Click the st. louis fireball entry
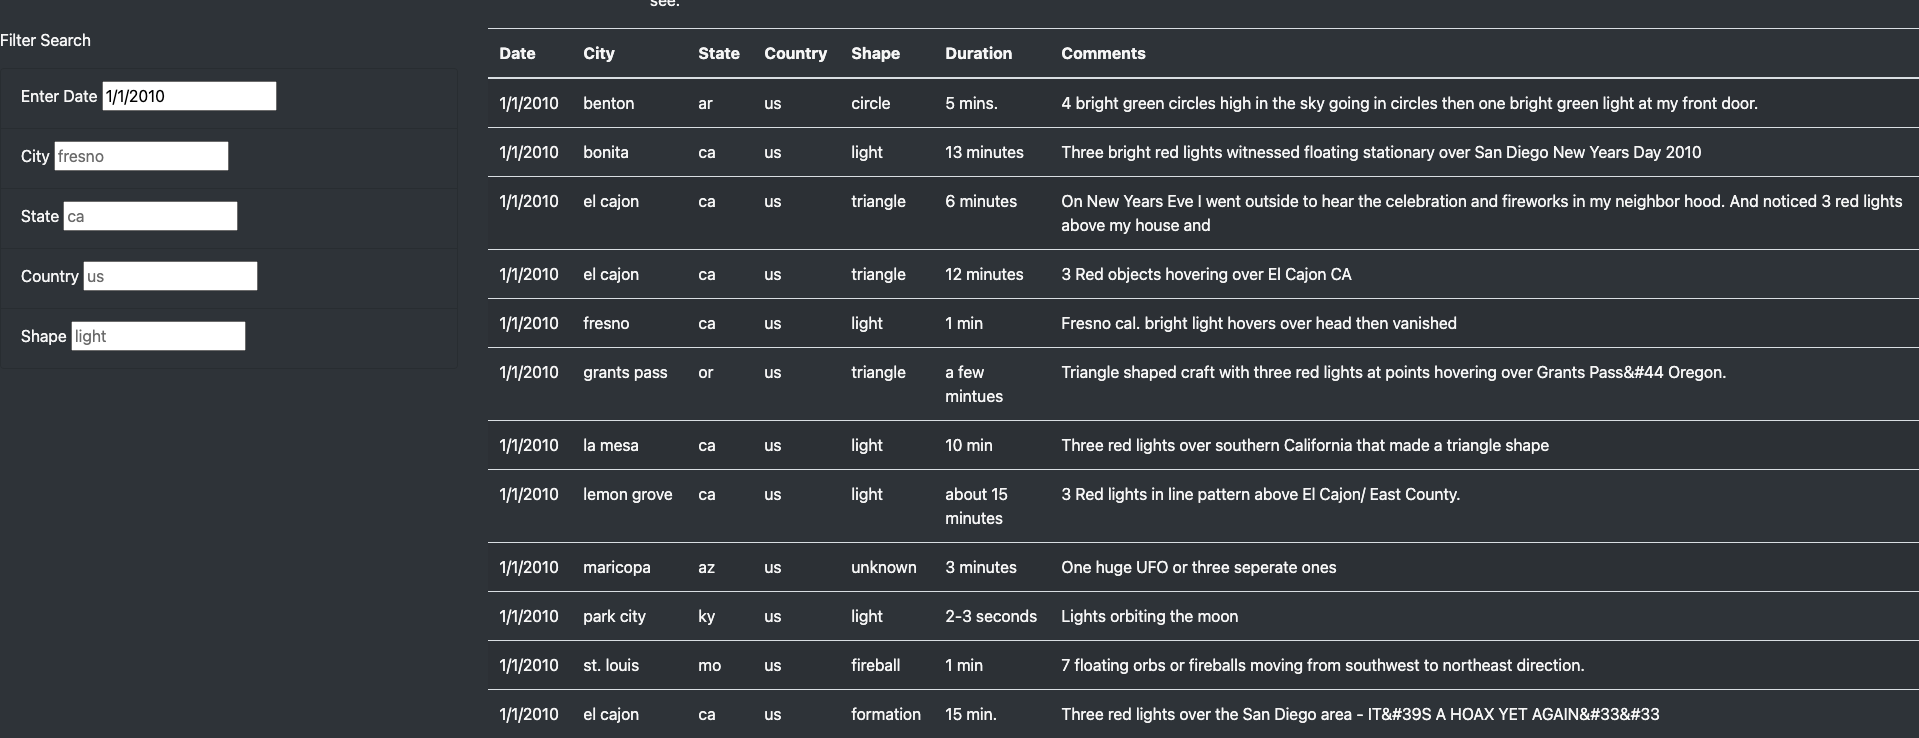1919x738 pixels. (x=900, y=665)
